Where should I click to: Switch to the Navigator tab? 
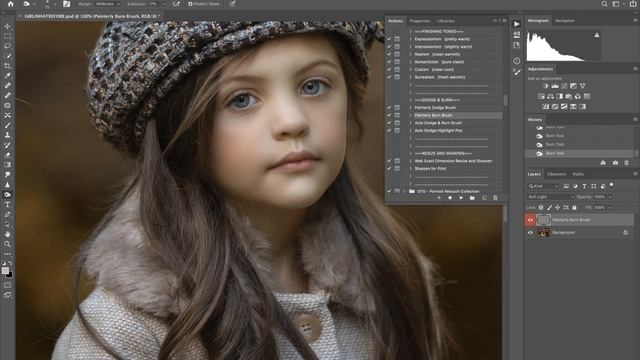(565, 20)
